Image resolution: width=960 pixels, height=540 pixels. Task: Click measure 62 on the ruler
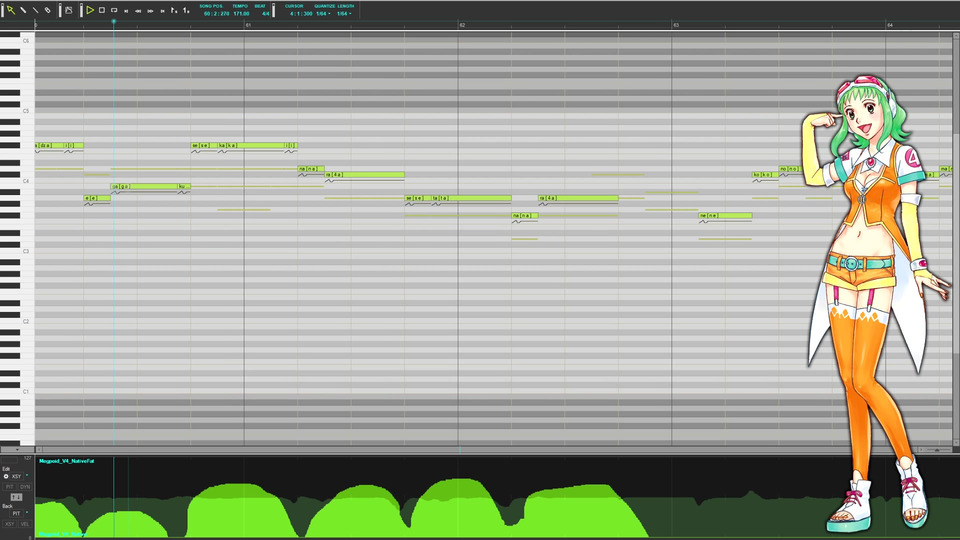[462, 25]
